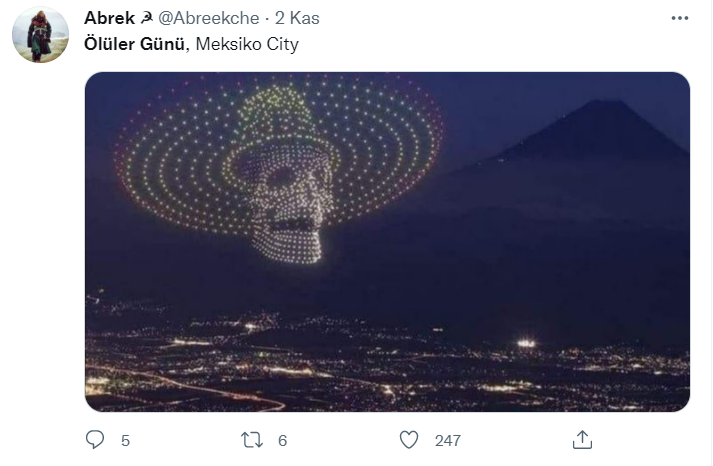Open the @Abreekche handle link
713x466 pixels.
(207, 19)
